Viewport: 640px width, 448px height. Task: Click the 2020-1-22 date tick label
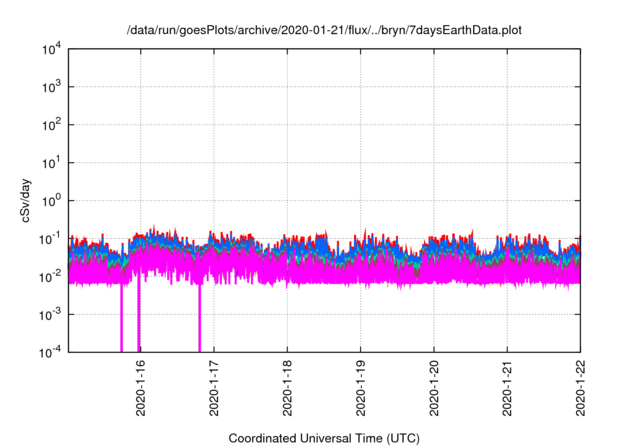(x=580, y=388)
